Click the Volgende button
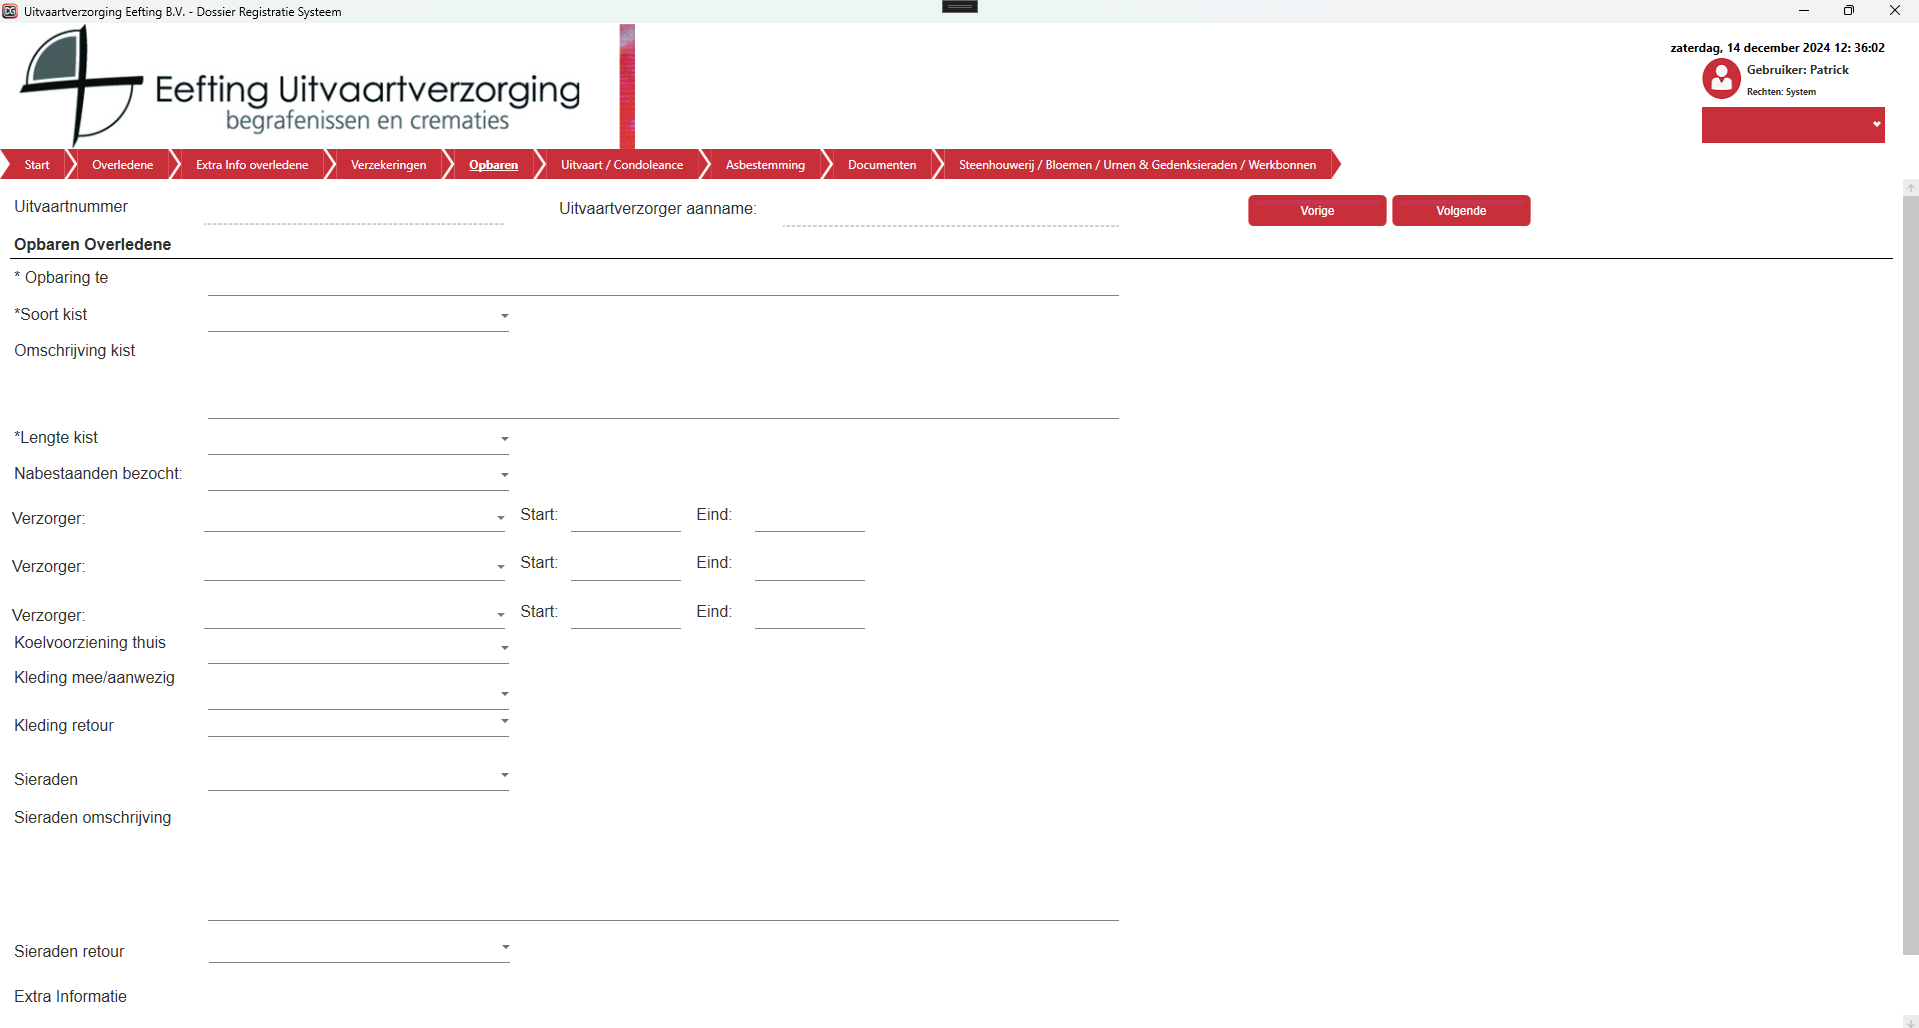The height and width of the screenshot is (1028, 1919). (x=1460, y=211)
